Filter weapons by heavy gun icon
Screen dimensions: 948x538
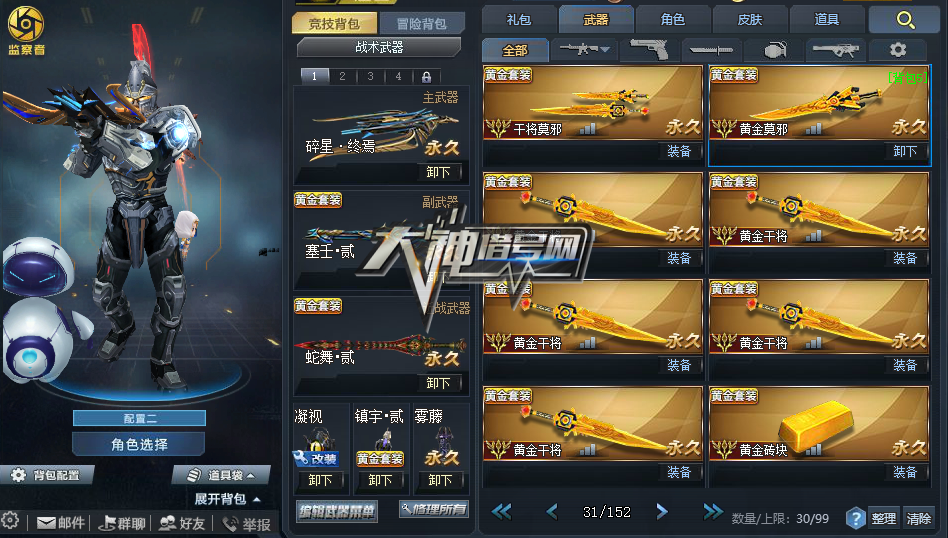(836, 50)
